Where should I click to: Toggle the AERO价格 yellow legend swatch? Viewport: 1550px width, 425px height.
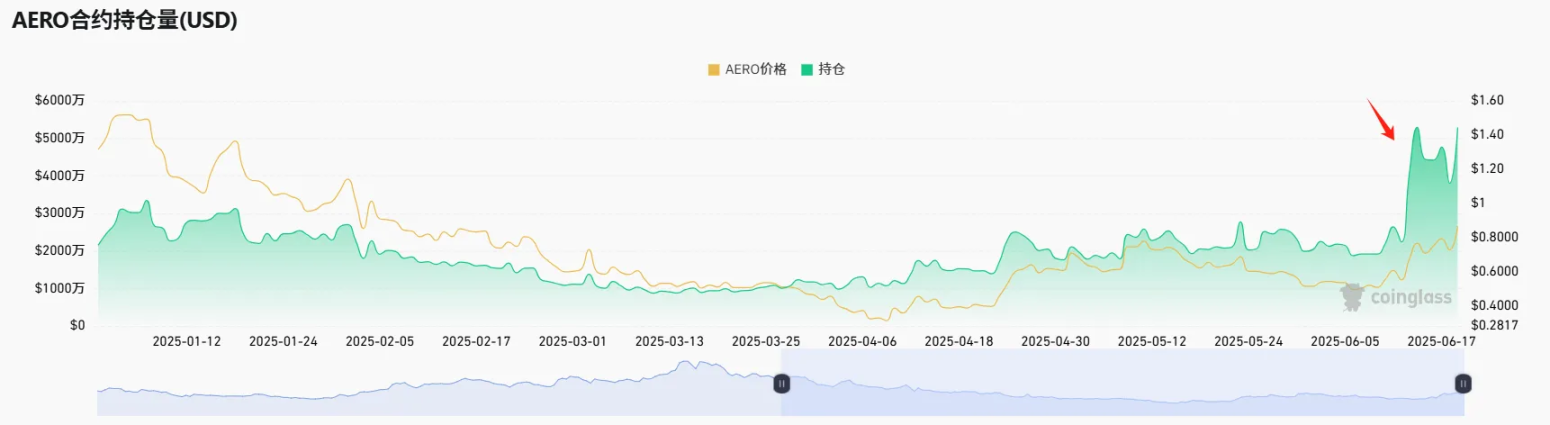713,70
